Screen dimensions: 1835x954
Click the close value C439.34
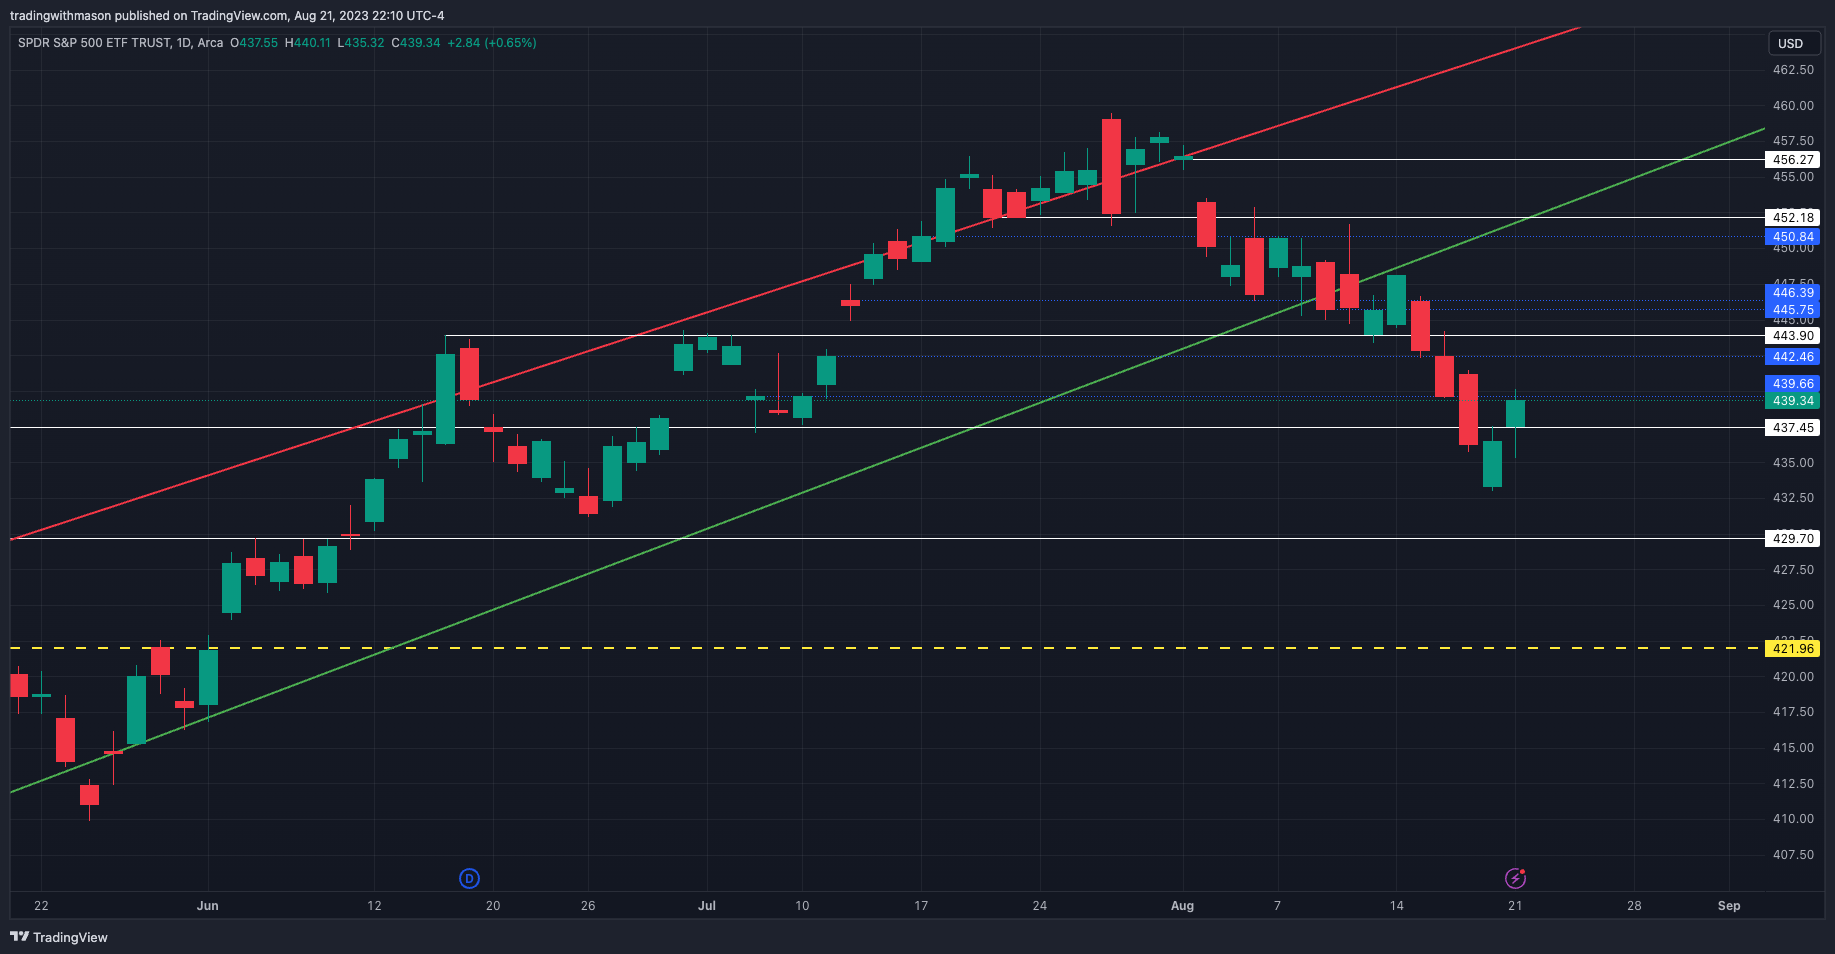pos(416,43)
